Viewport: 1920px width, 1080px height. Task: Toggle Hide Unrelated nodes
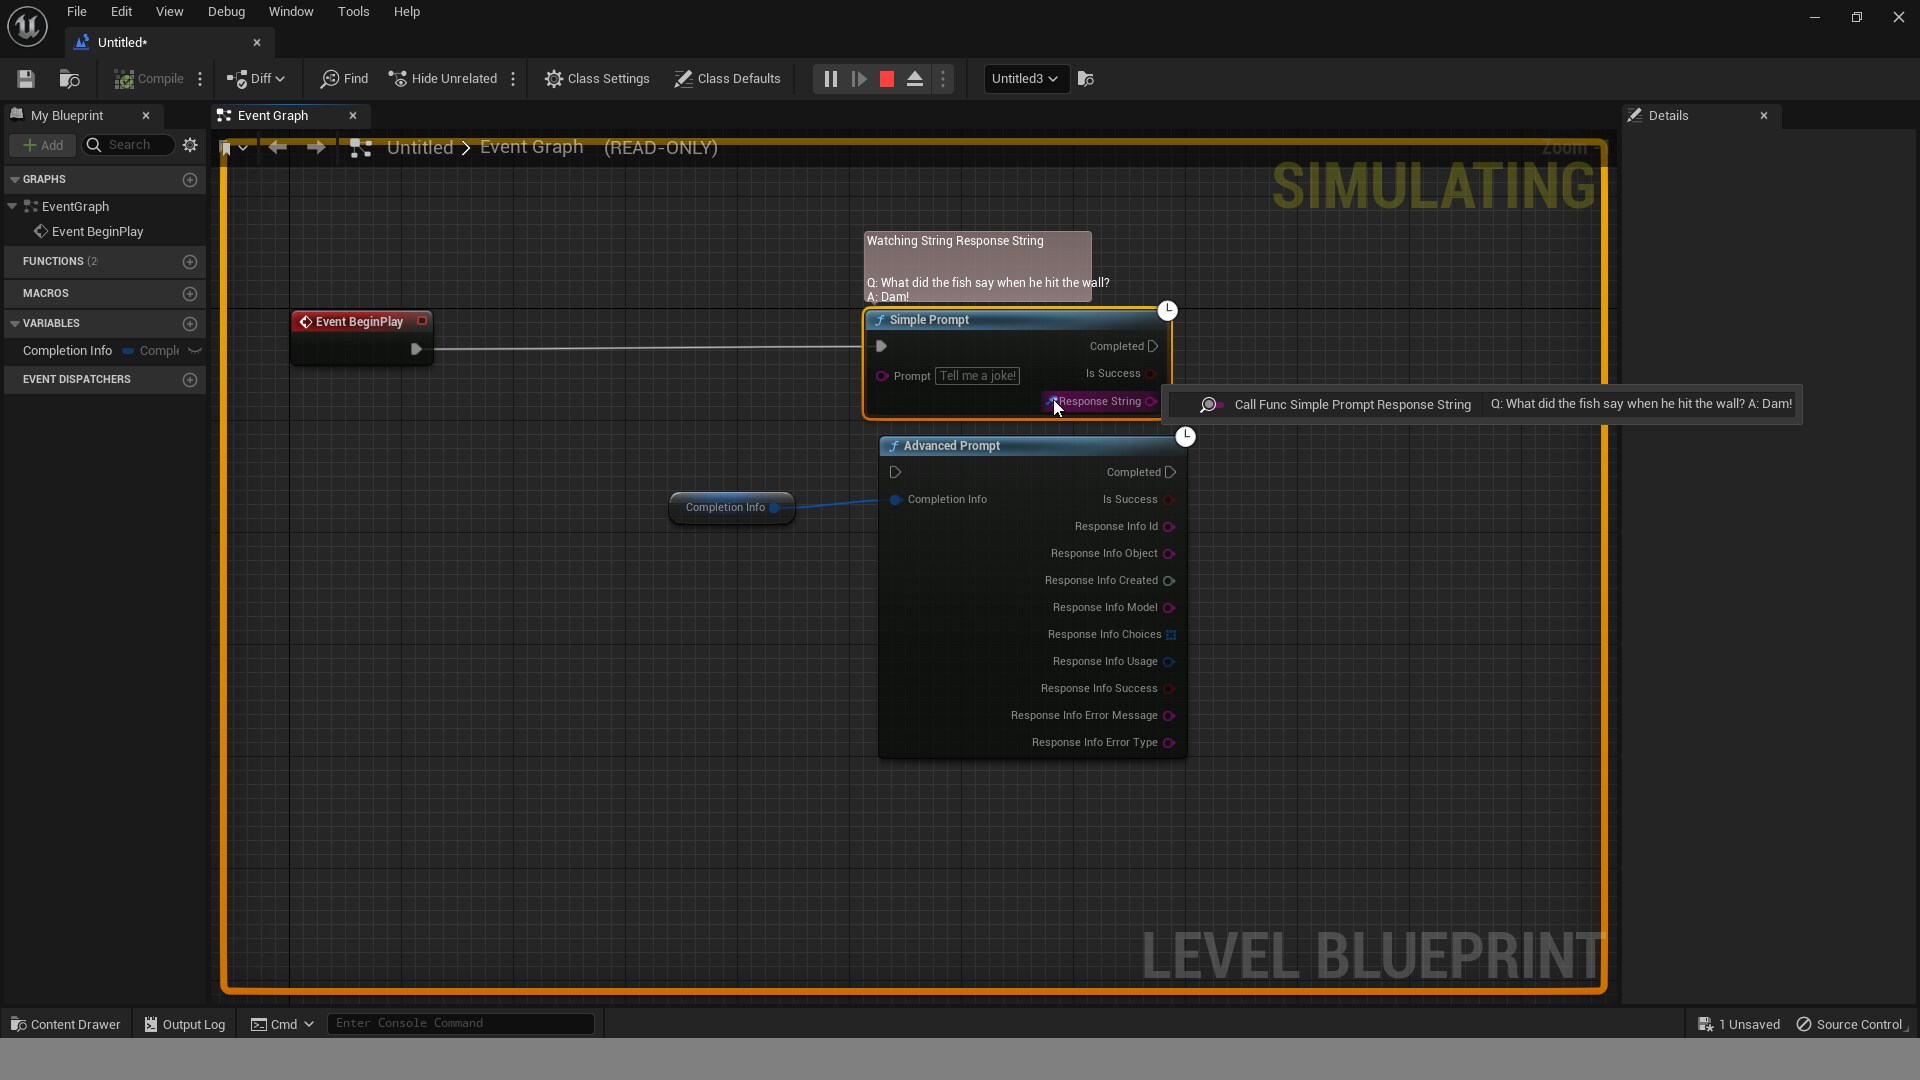[442, 79]
